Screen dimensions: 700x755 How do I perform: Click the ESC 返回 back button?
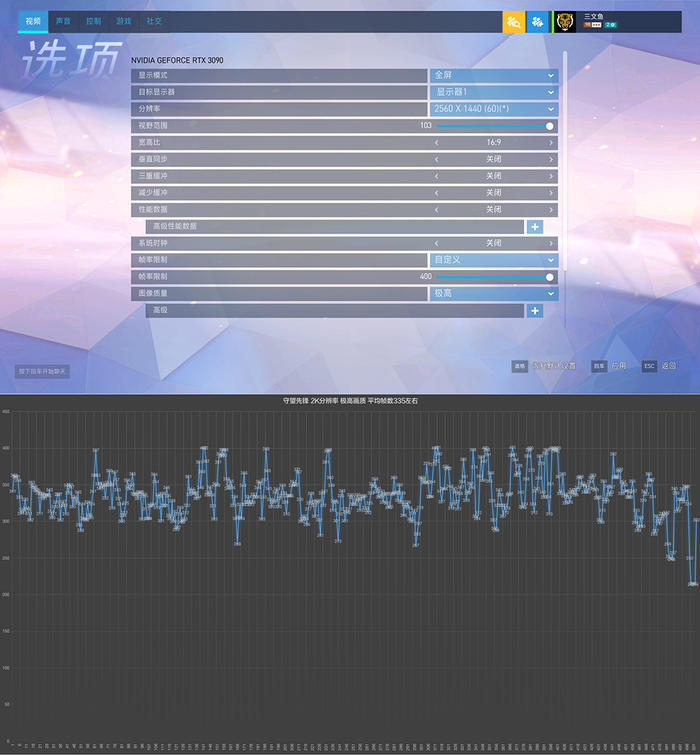(x=660, y=366)
